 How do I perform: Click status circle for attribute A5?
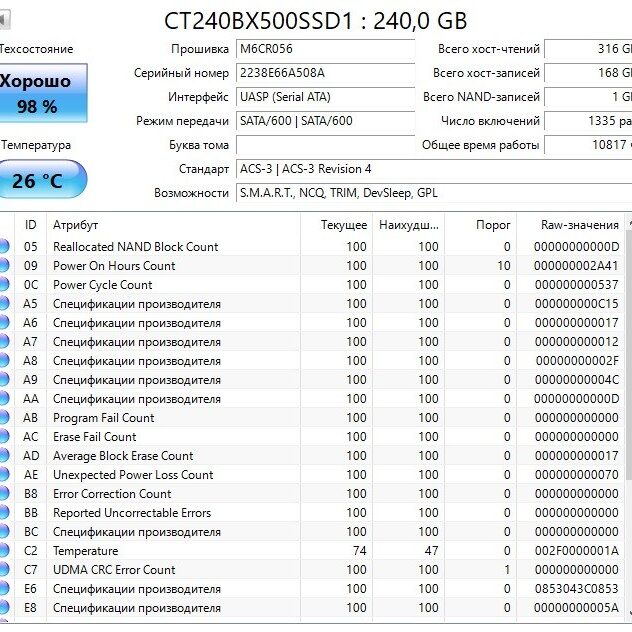(x=3, y=304)
